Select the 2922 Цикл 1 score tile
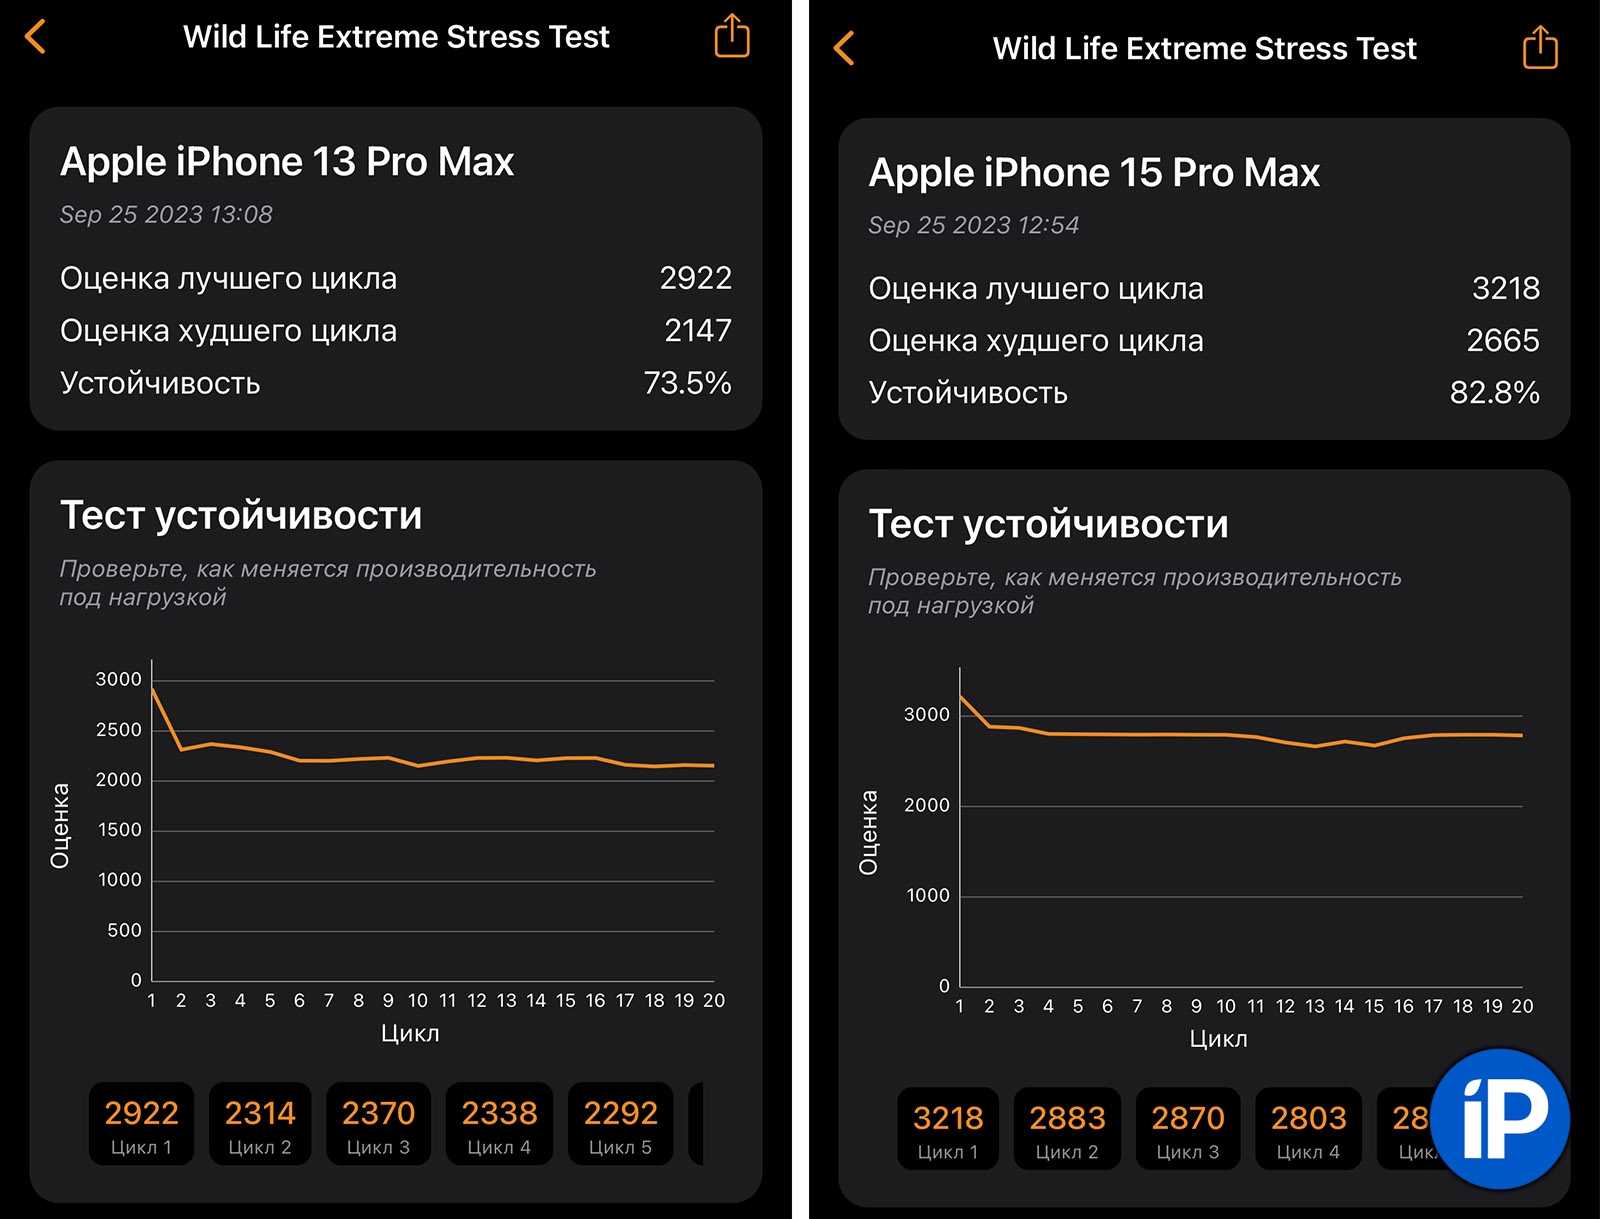This screenshot has width=1600, height=1219. coord(141,1125)
